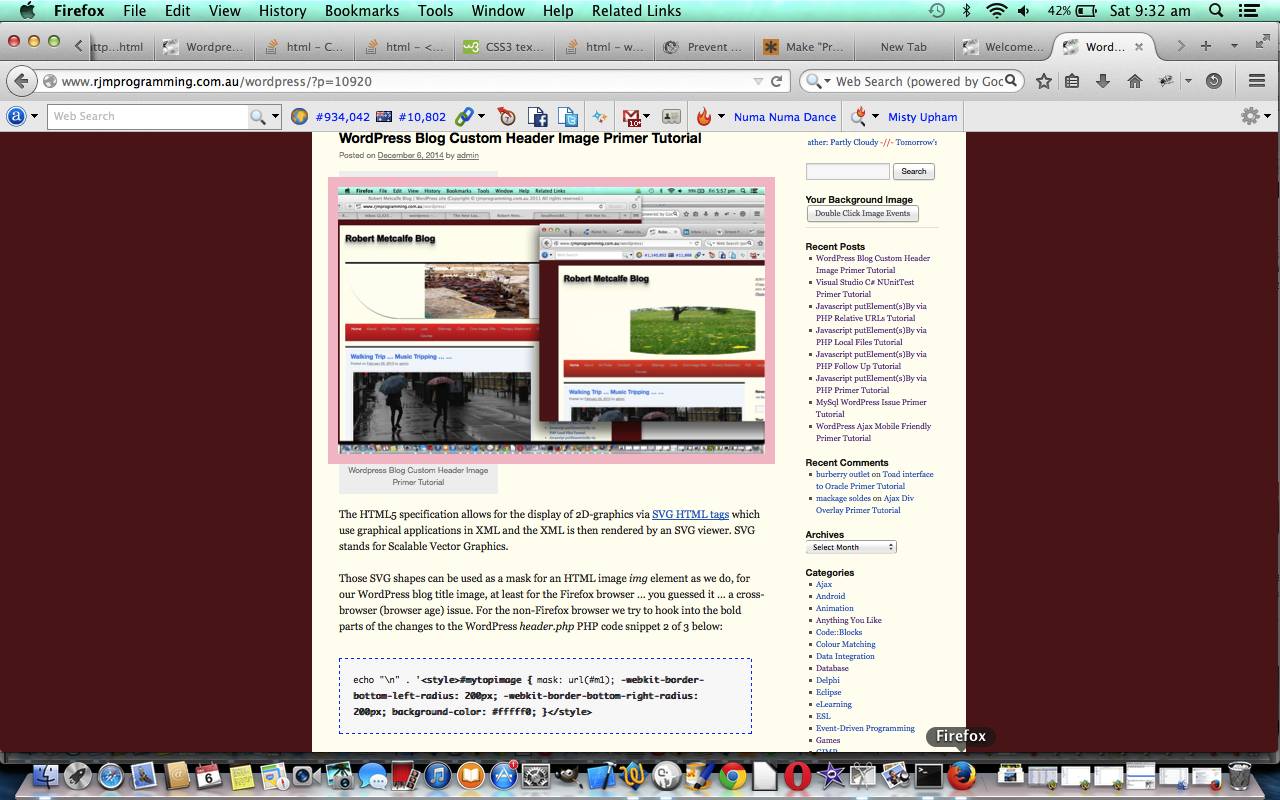The width and height of the screenshot is (1280, 800).
Task: Open the Misty Upham toolbar link
Action: 923,117
